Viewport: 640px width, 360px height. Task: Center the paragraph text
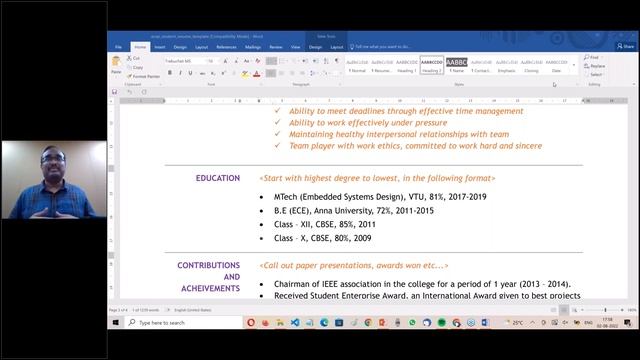pos(281,73)
